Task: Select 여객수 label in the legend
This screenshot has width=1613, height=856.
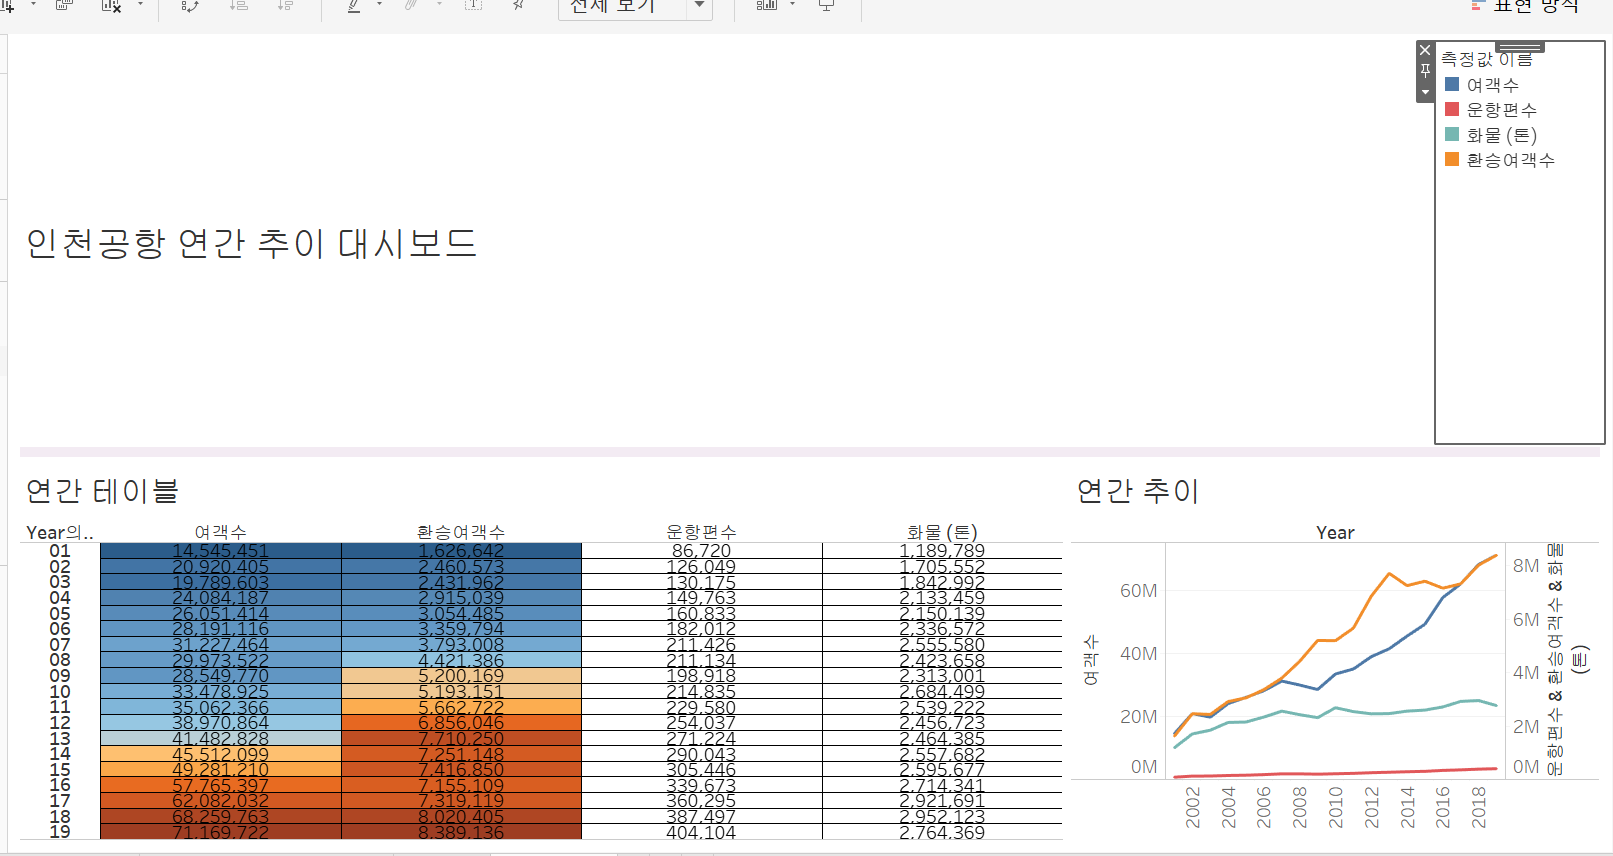Action: pos(1492,85)
